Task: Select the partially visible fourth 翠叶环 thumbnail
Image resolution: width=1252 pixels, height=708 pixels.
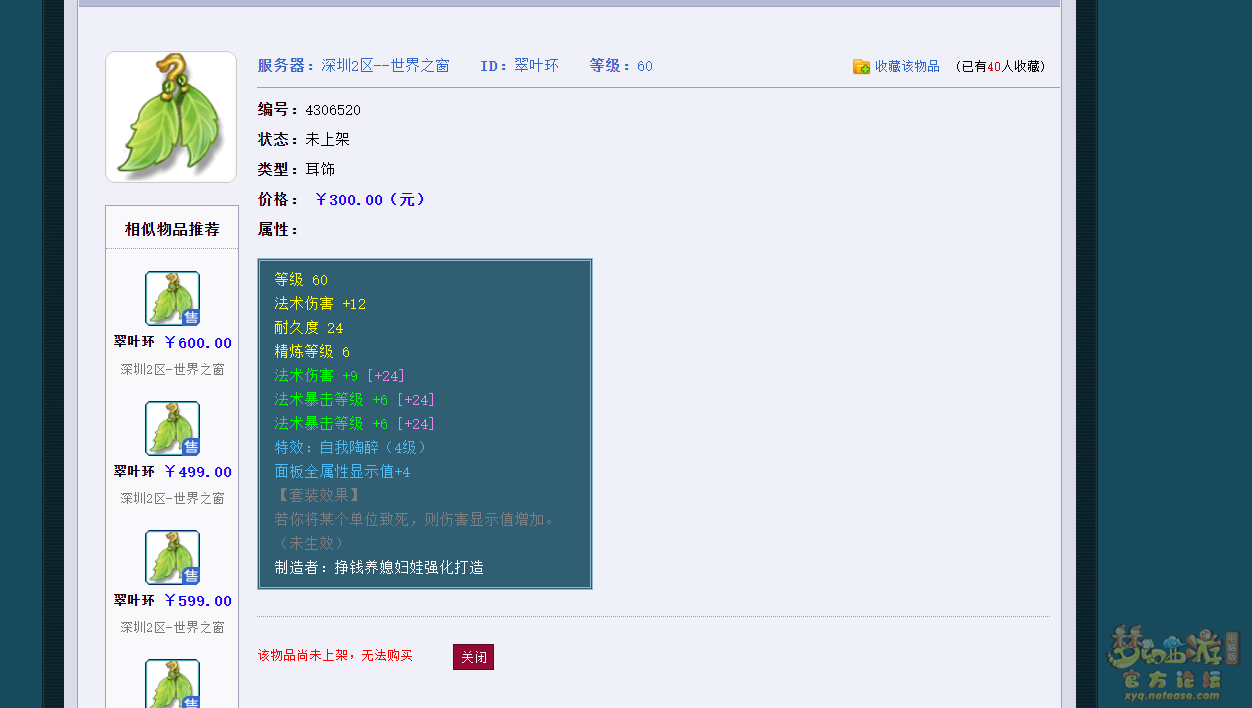Action: click(172, 684)
